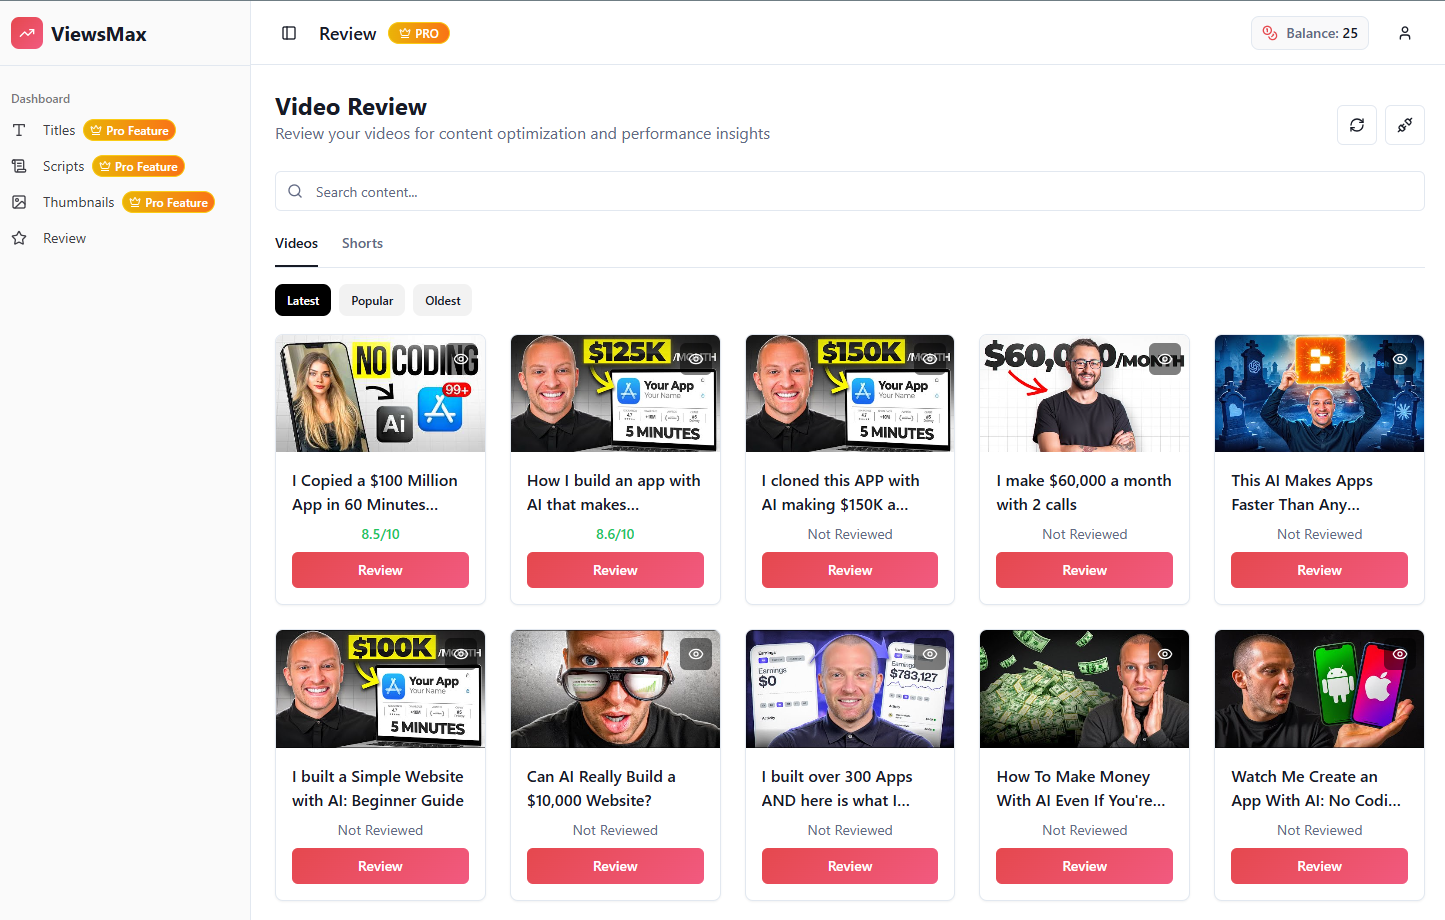
Task: Click eye icon on $10,000 Website thumbnail
Action: (x=696, y=654)
